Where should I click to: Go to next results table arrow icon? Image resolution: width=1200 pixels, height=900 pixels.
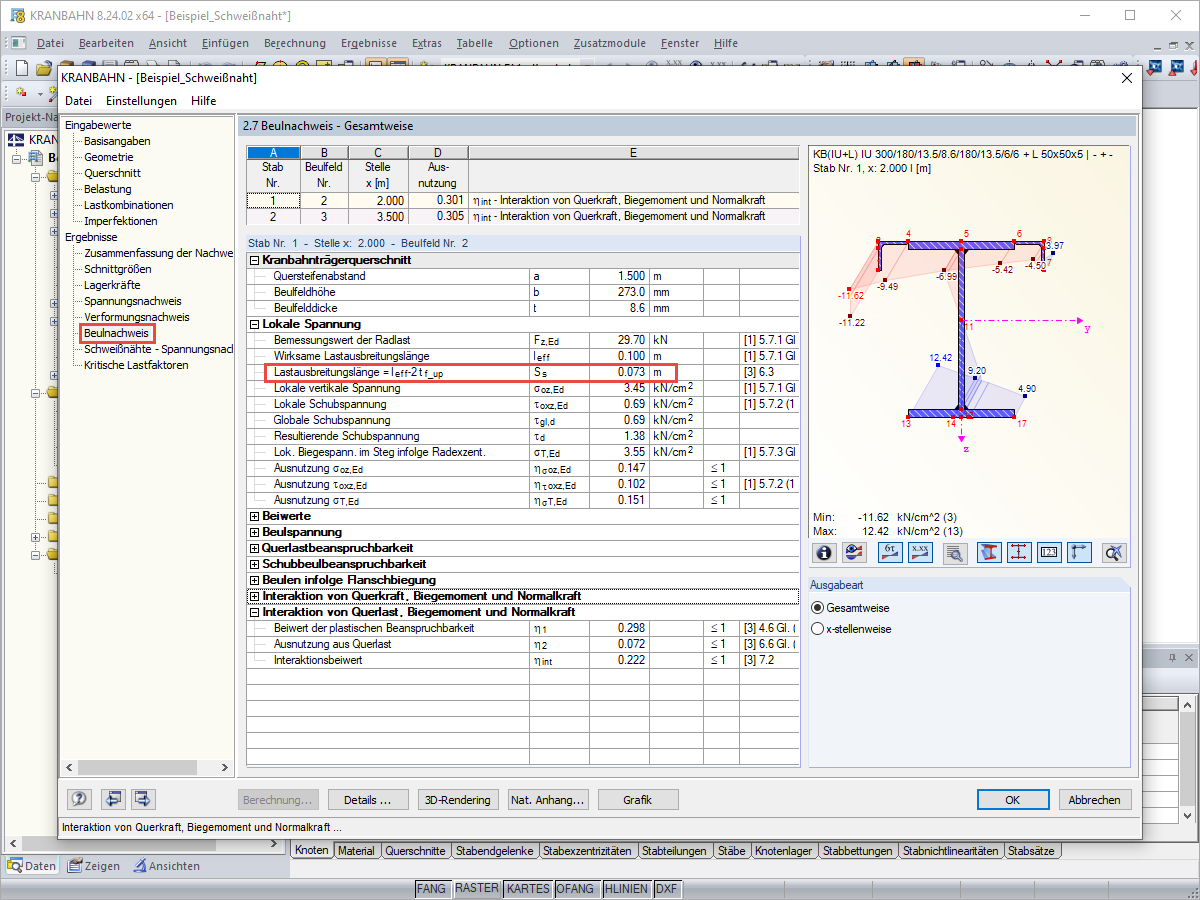144,799
